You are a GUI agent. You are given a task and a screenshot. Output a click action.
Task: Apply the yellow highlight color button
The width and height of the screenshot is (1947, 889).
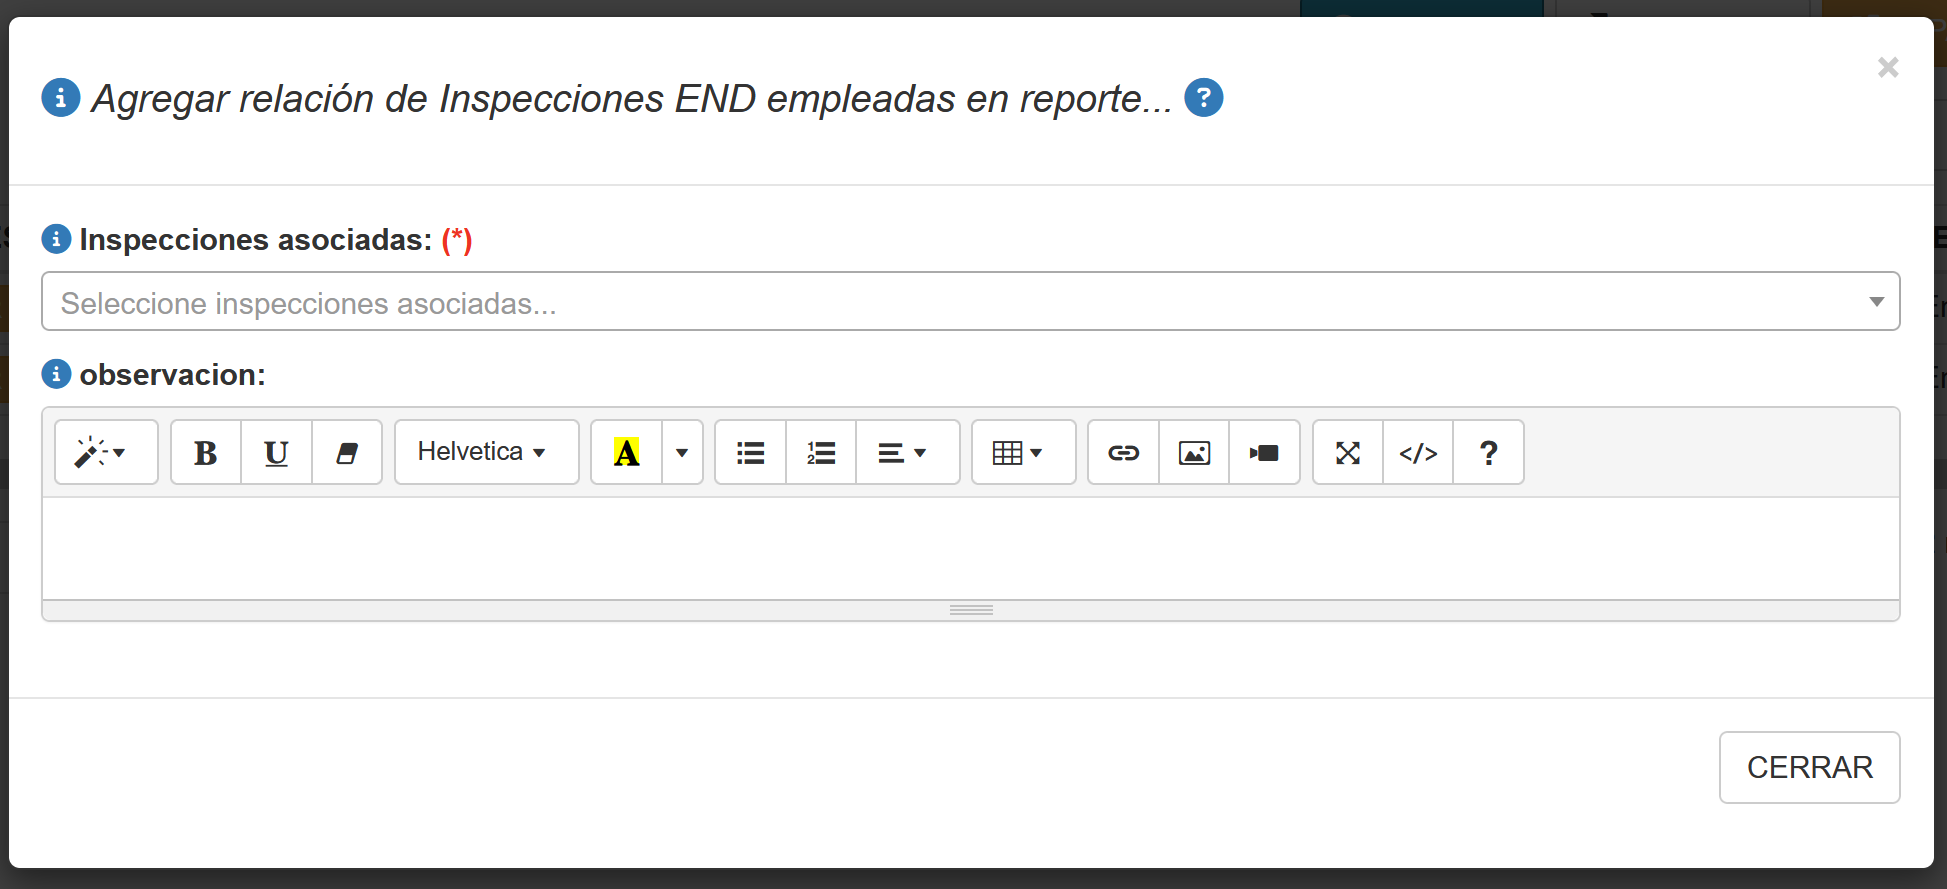[626, 453]
